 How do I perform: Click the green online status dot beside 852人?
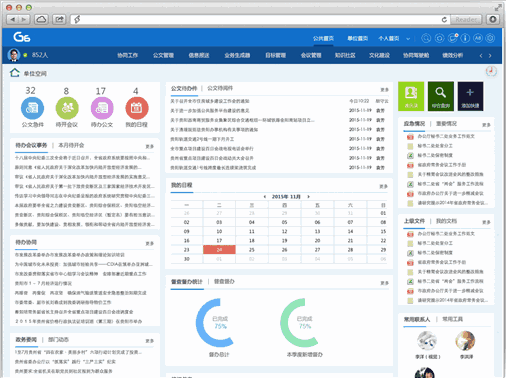[x=25, y=55]
